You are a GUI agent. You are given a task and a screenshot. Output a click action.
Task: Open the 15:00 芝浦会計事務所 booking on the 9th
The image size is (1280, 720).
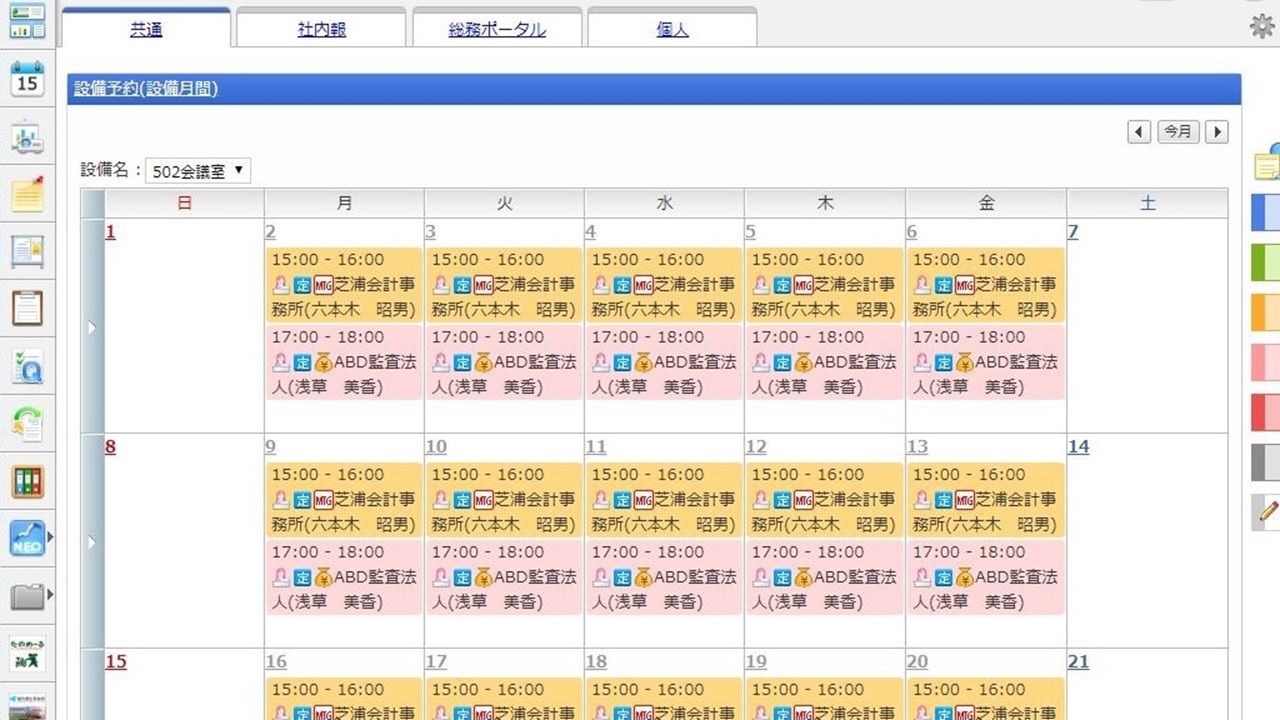[344, 500]
